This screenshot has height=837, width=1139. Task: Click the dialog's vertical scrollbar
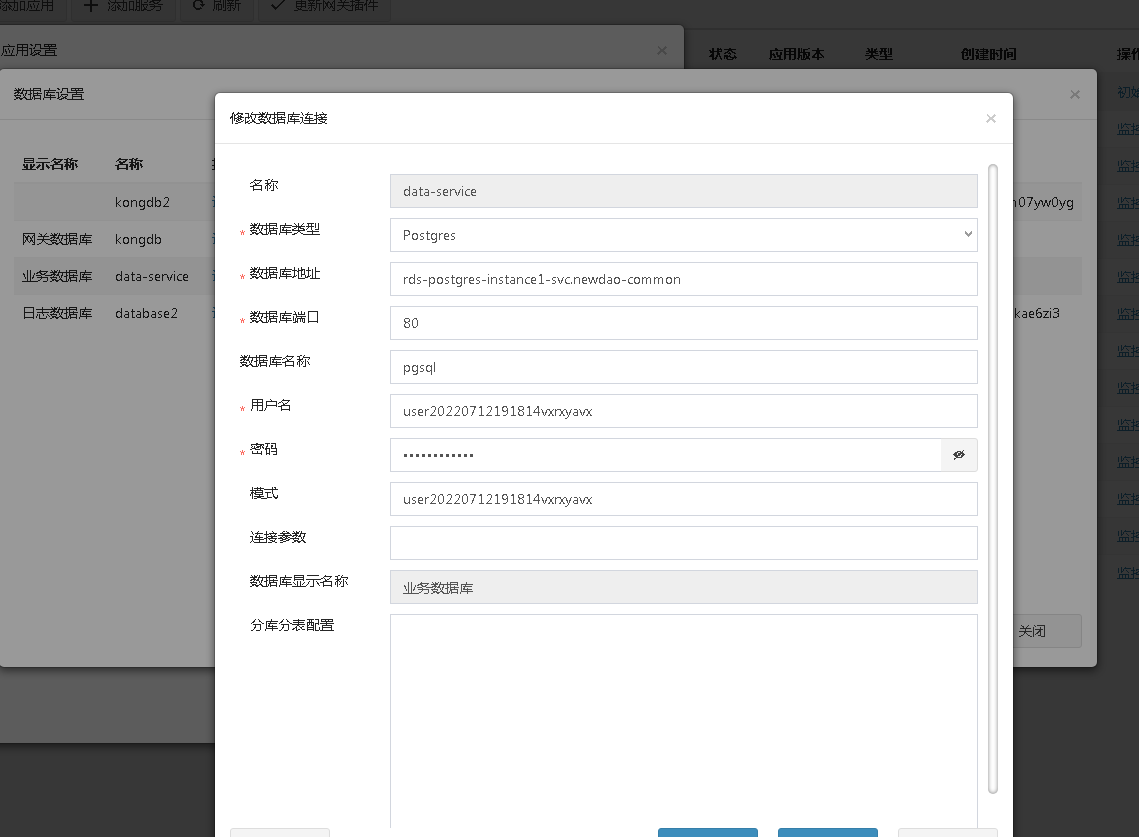(992, 480)
